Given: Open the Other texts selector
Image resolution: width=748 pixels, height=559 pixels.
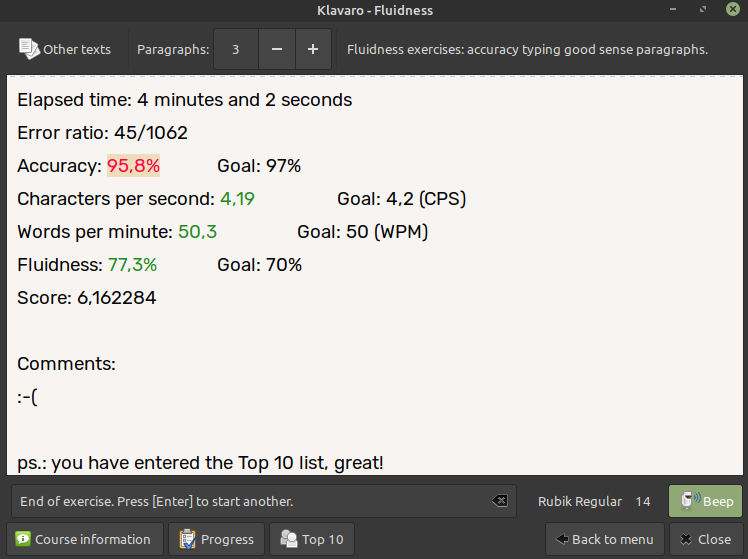Looking at the screenshot, I should click(x=65, y=49).
